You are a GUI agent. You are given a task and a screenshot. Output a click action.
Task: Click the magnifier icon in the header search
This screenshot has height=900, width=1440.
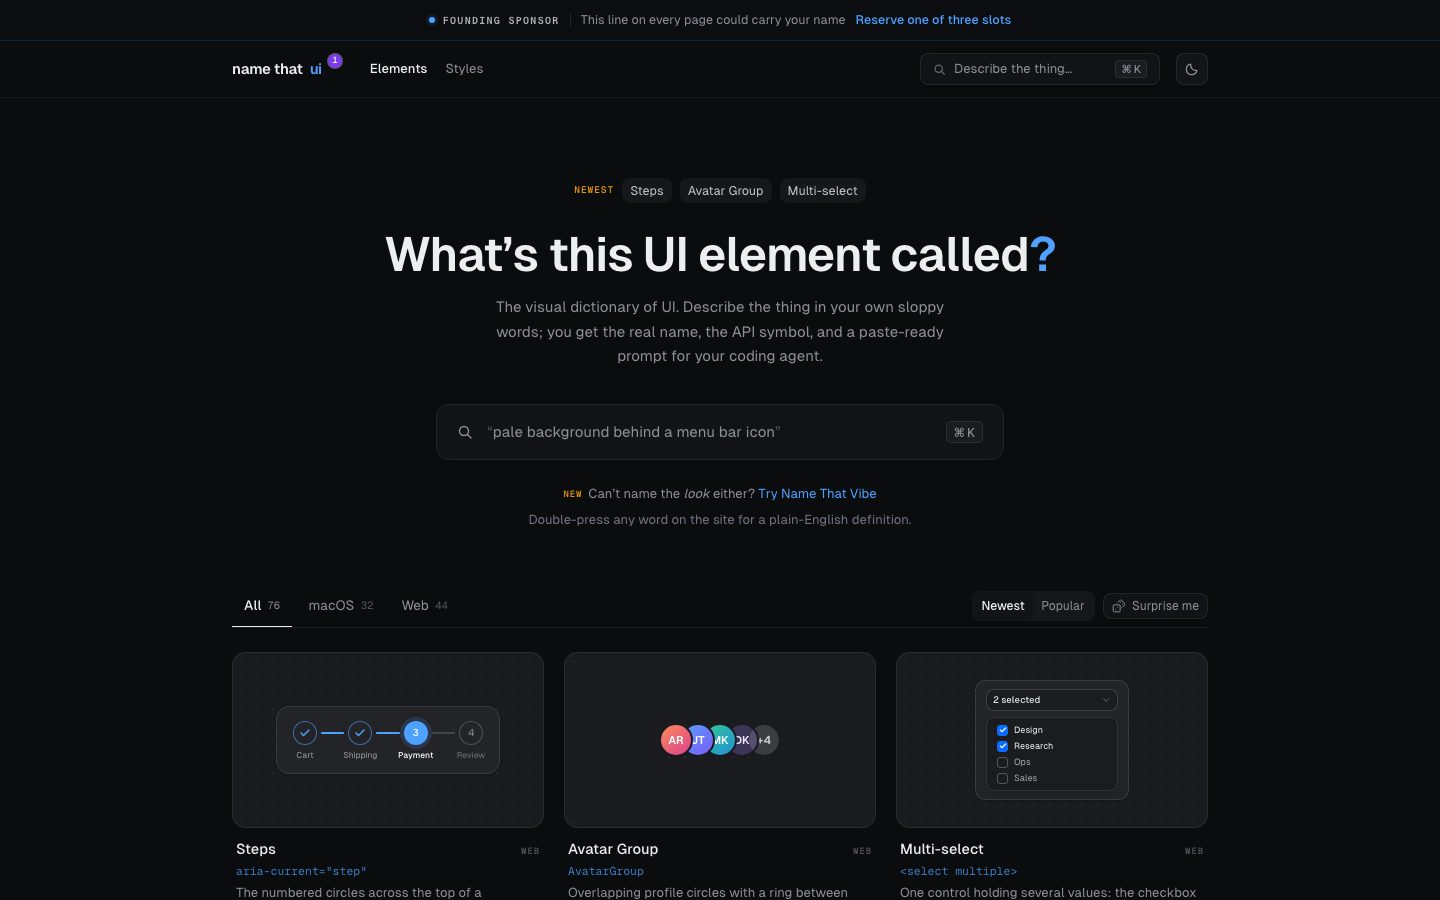939,70
